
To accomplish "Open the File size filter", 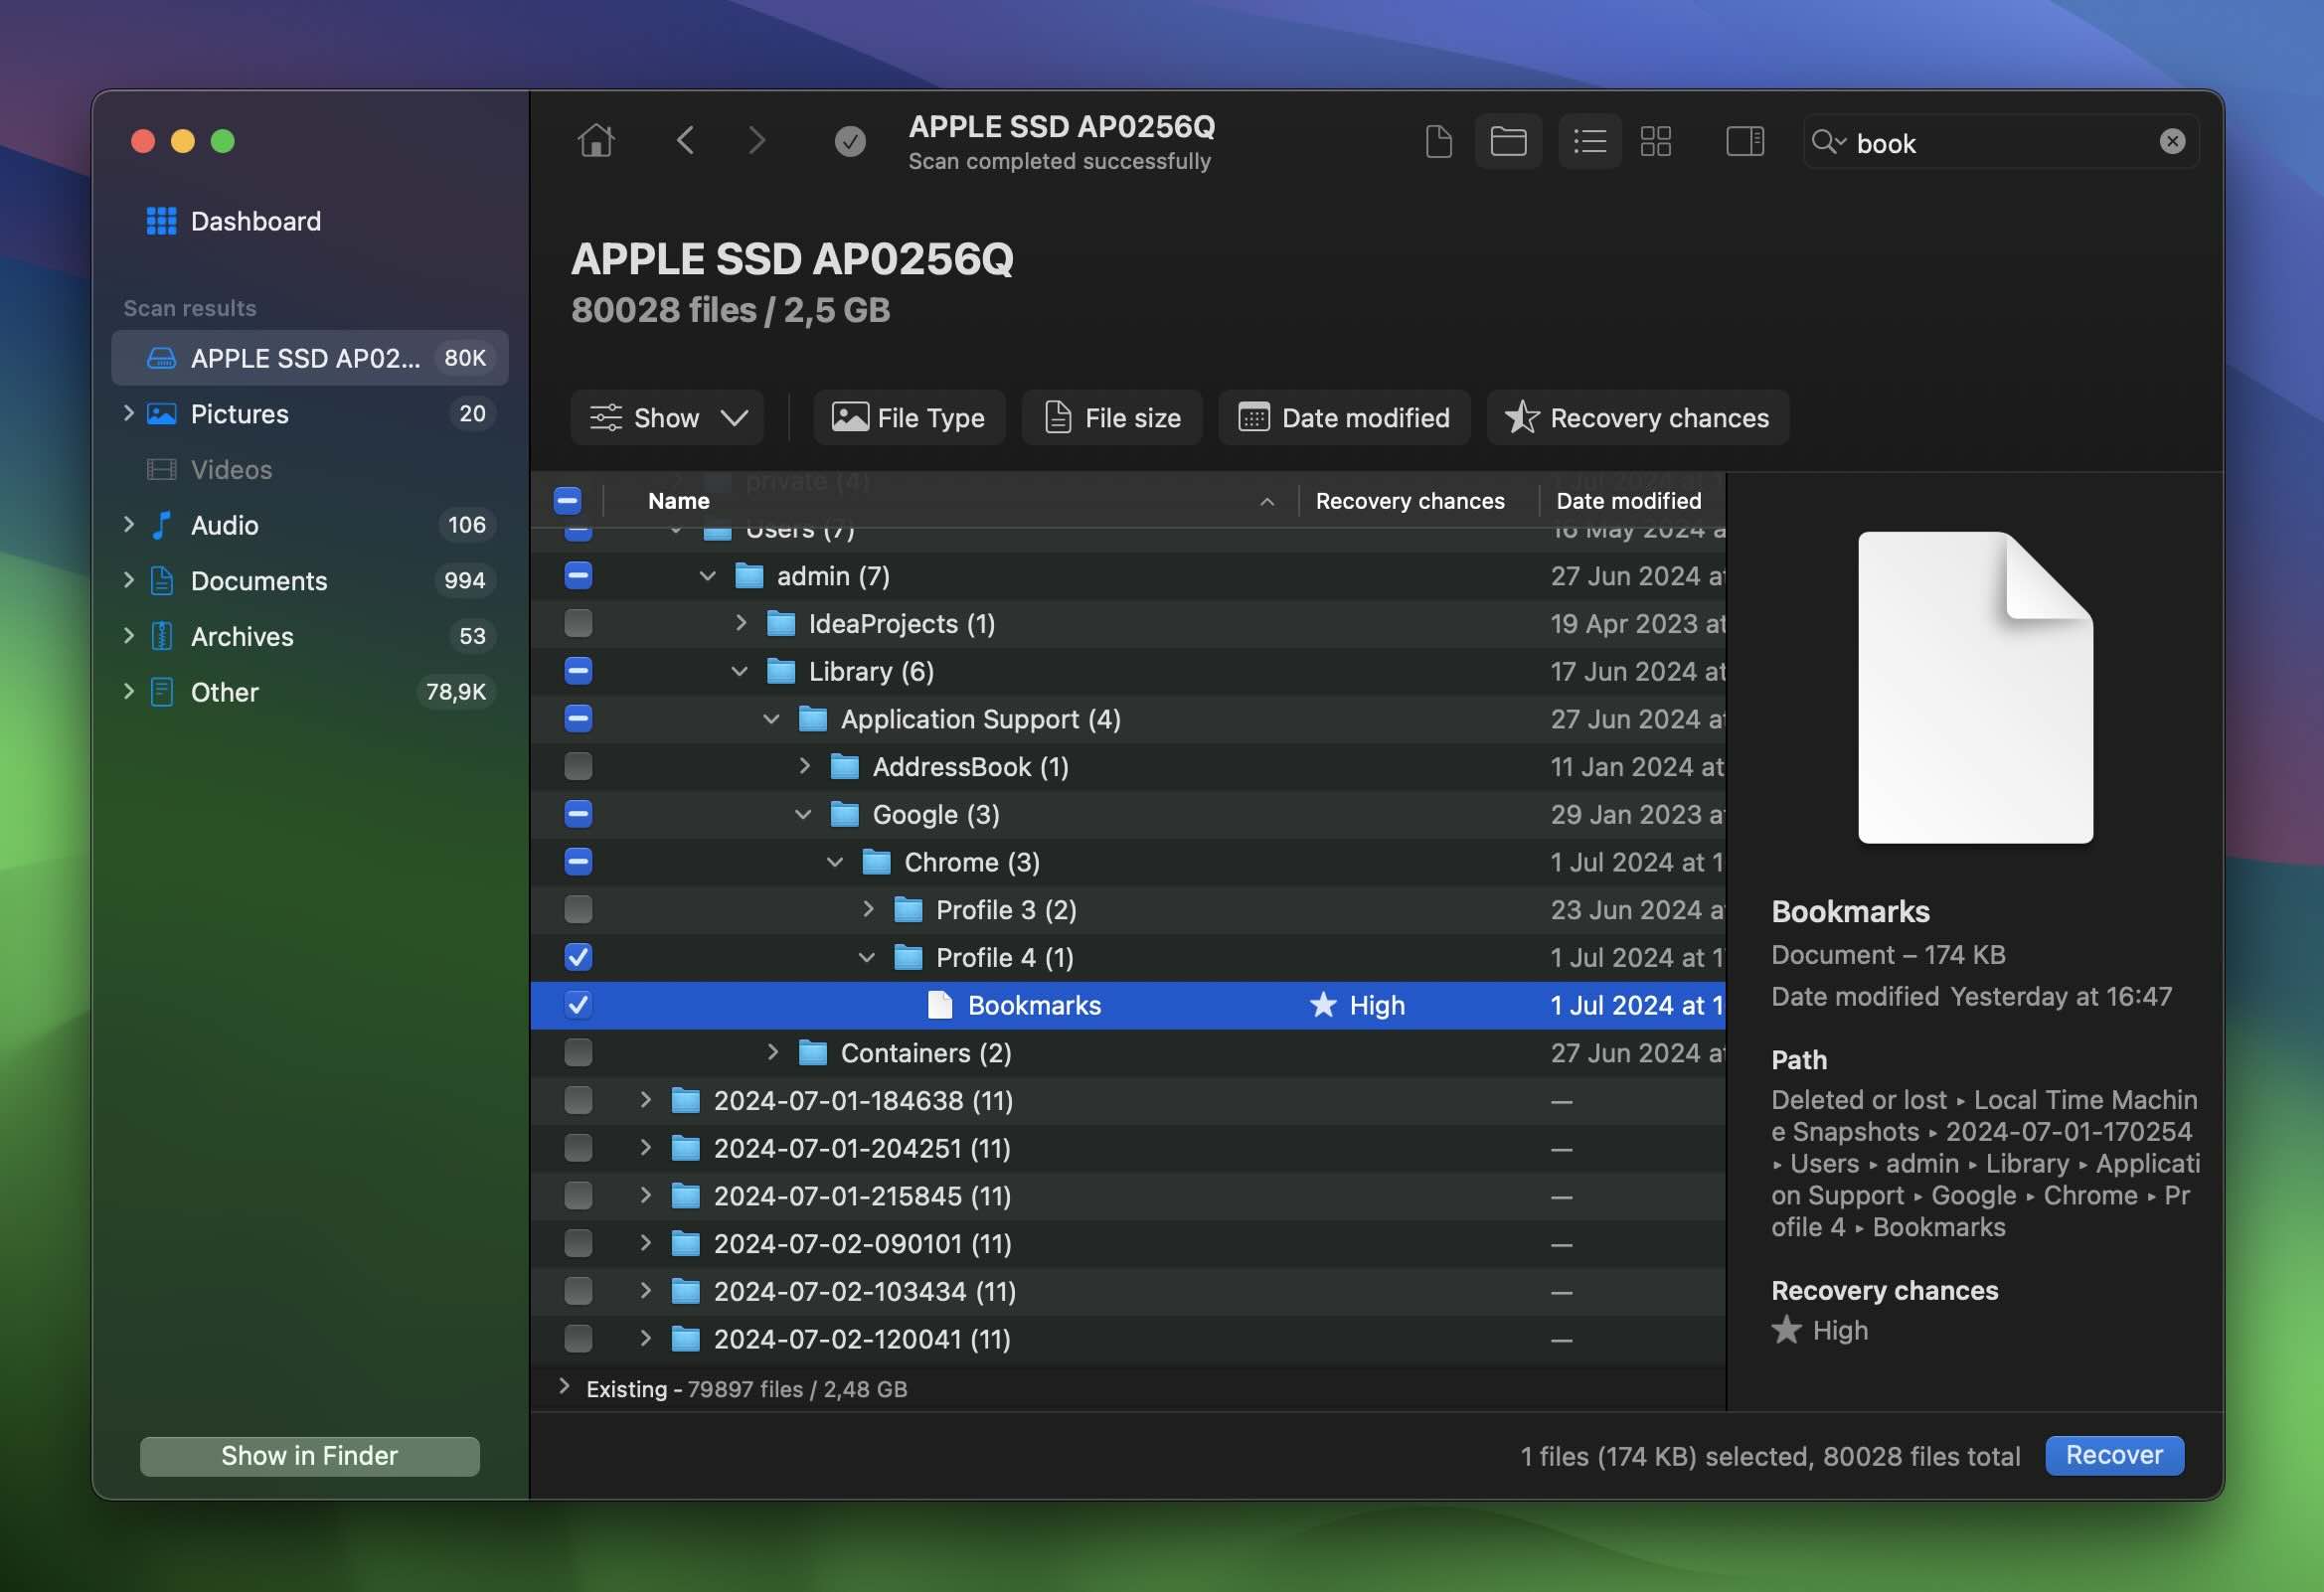I will (1112, 418).
